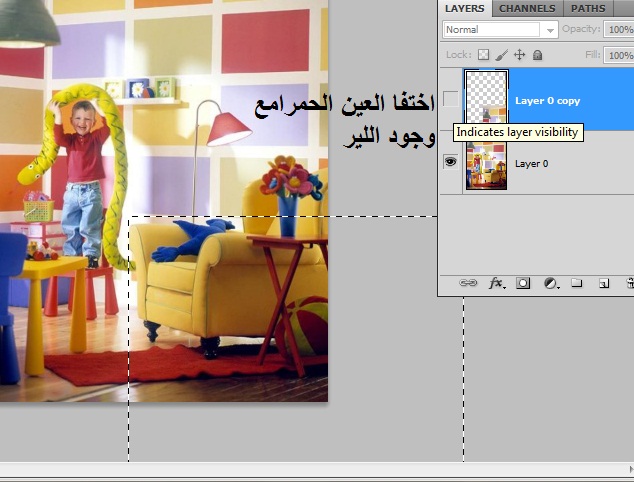Add a layer mask
This screenshot has width=634, height=482.
[523, 284]
